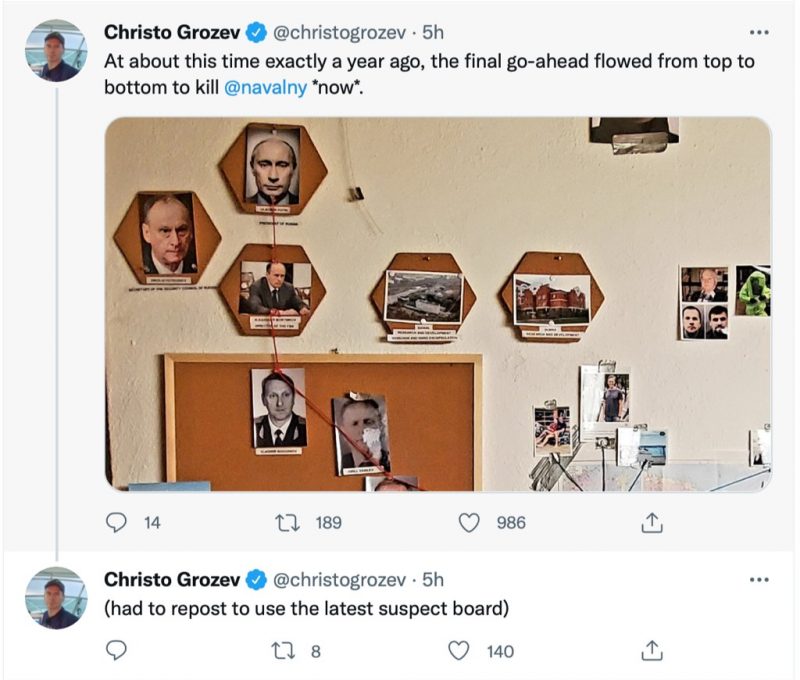Click the first tweet's profile avatar
The image size is (800, 680).
click(56, 50)
